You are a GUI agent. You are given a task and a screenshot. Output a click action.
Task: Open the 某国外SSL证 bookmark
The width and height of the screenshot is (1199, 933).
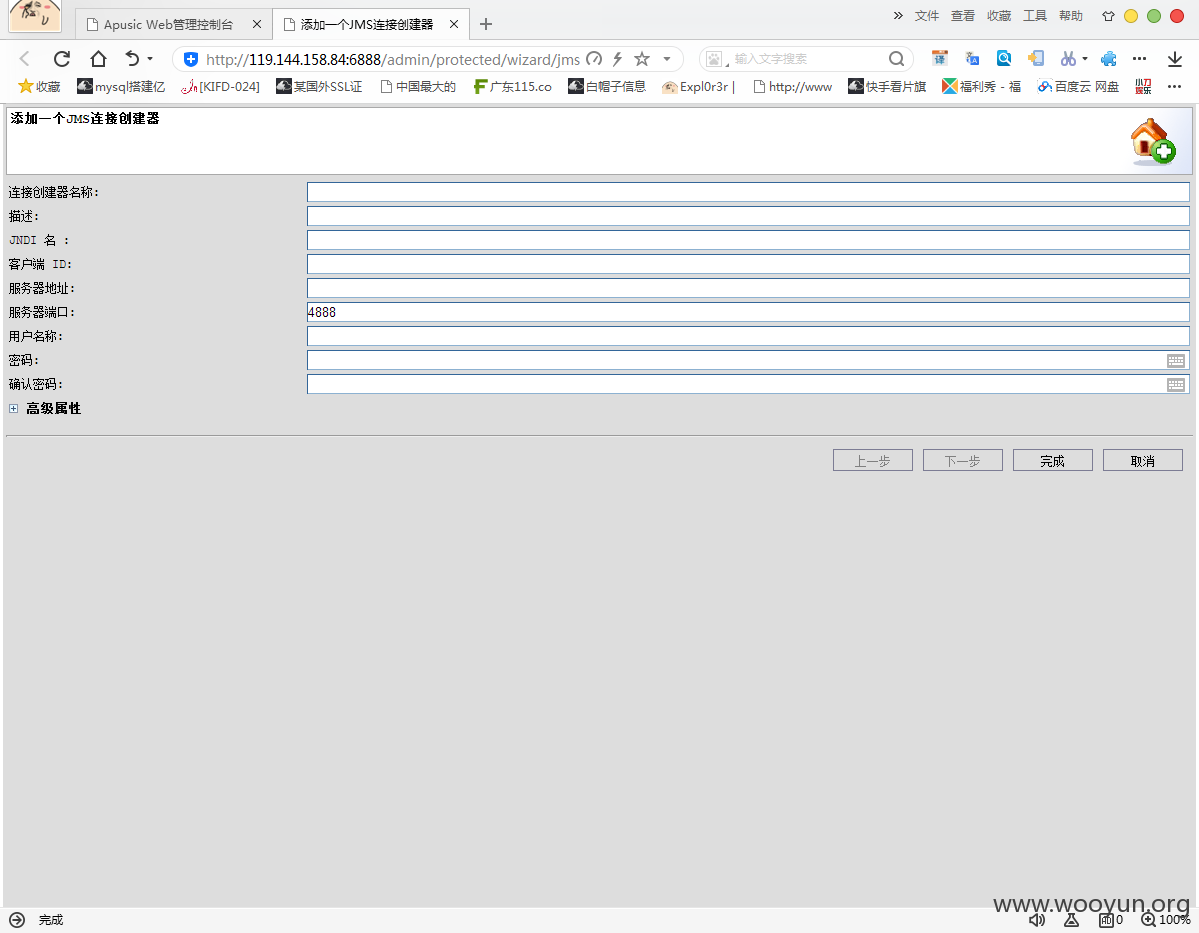[319, 86]
